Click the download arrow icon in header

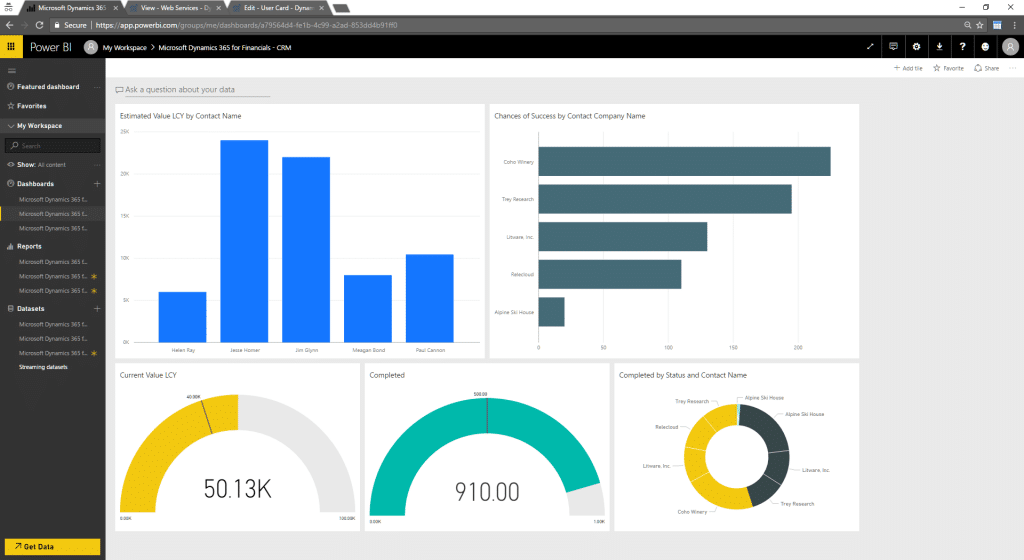click(x=939, y=46)
